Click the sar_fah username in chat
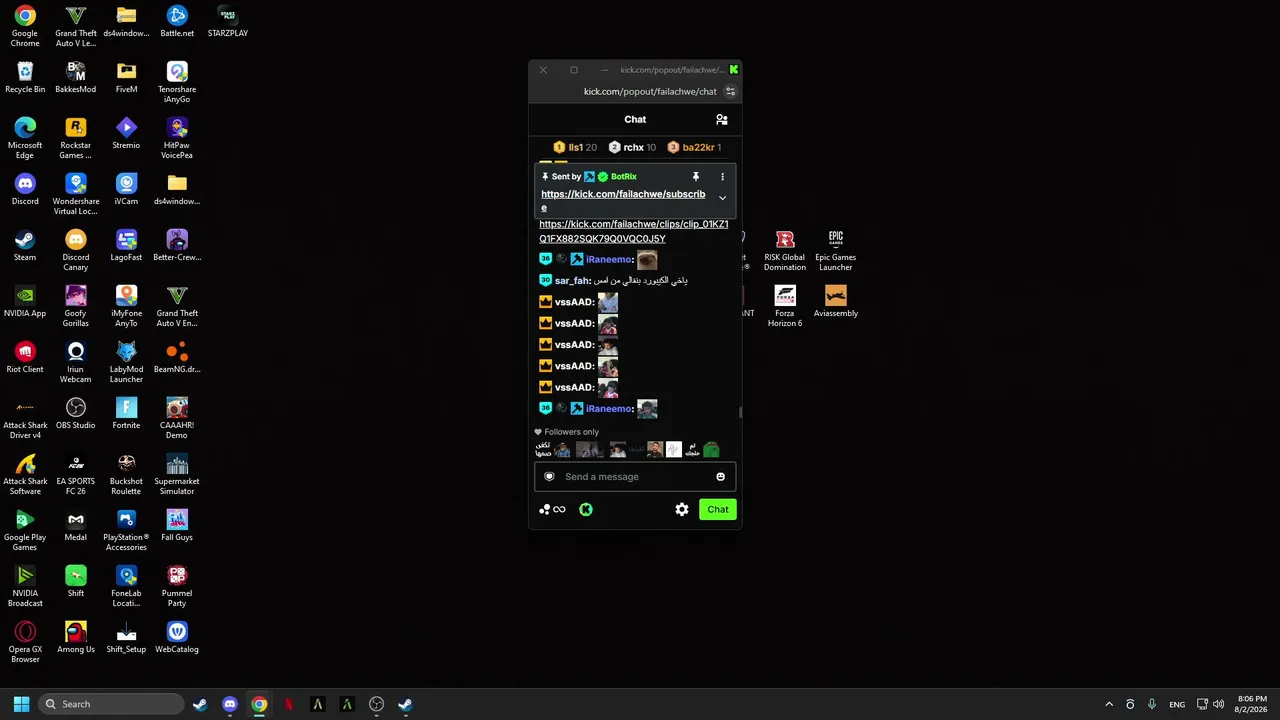1280x720 pixels. [x=572, y=281]
